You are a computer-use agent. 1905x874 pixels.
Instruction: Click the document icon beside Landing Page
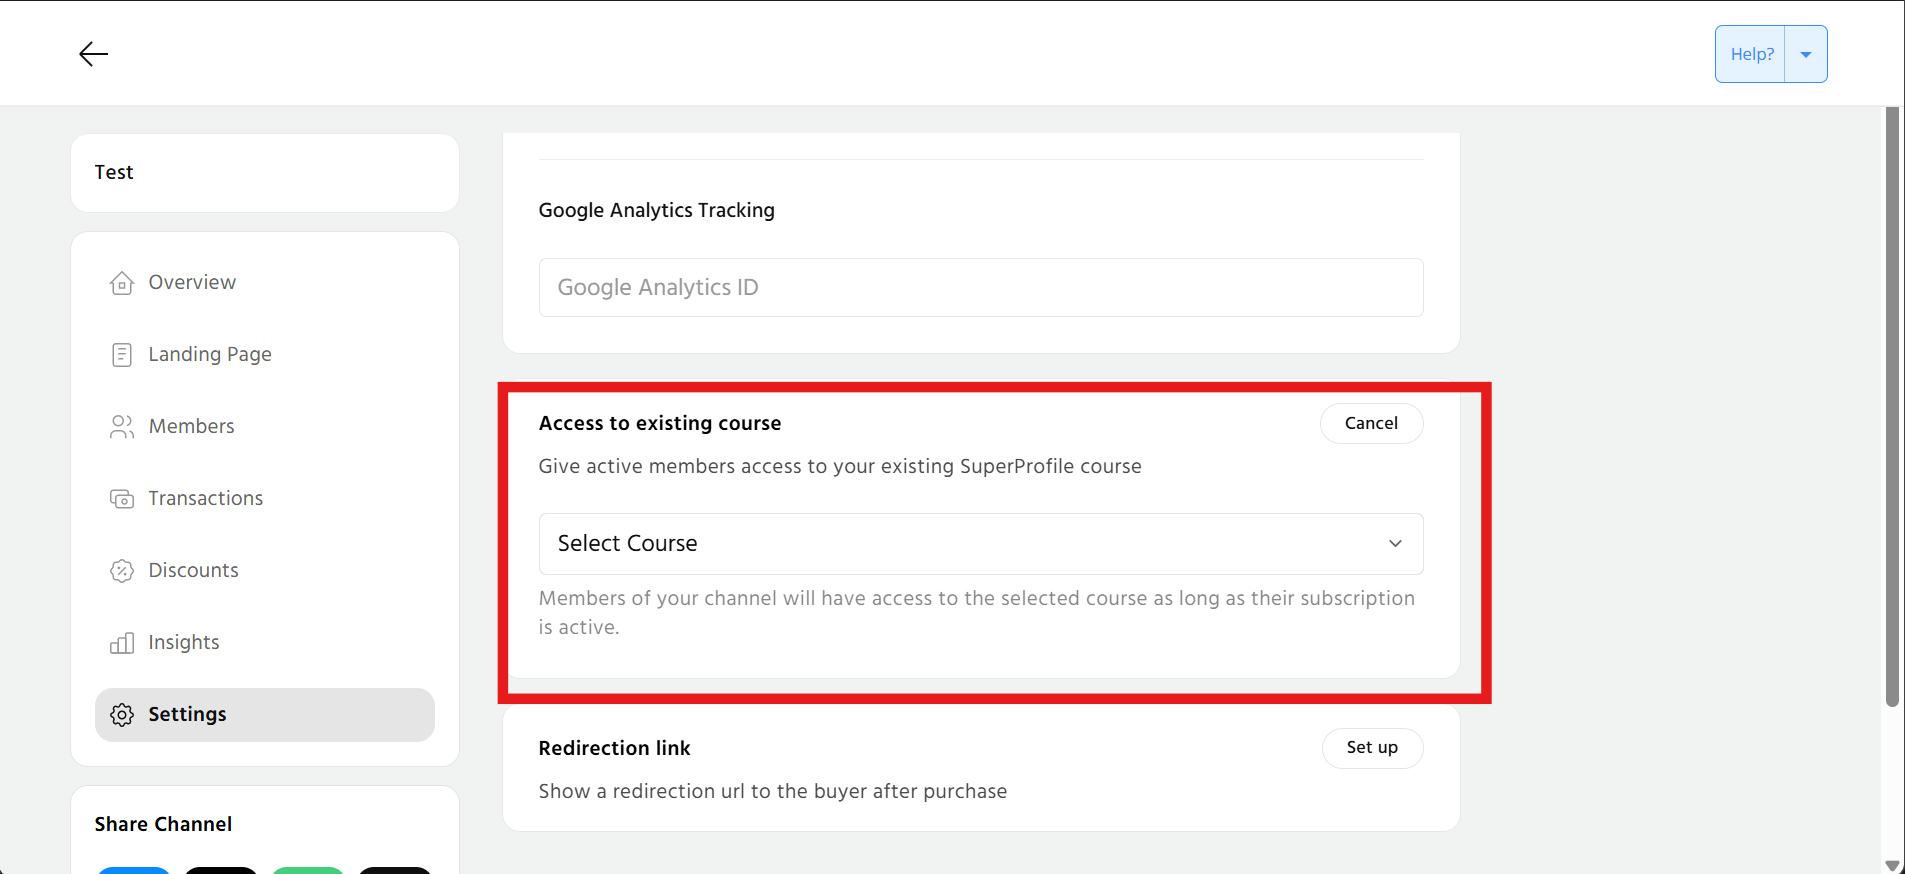(x=122, y=355)
